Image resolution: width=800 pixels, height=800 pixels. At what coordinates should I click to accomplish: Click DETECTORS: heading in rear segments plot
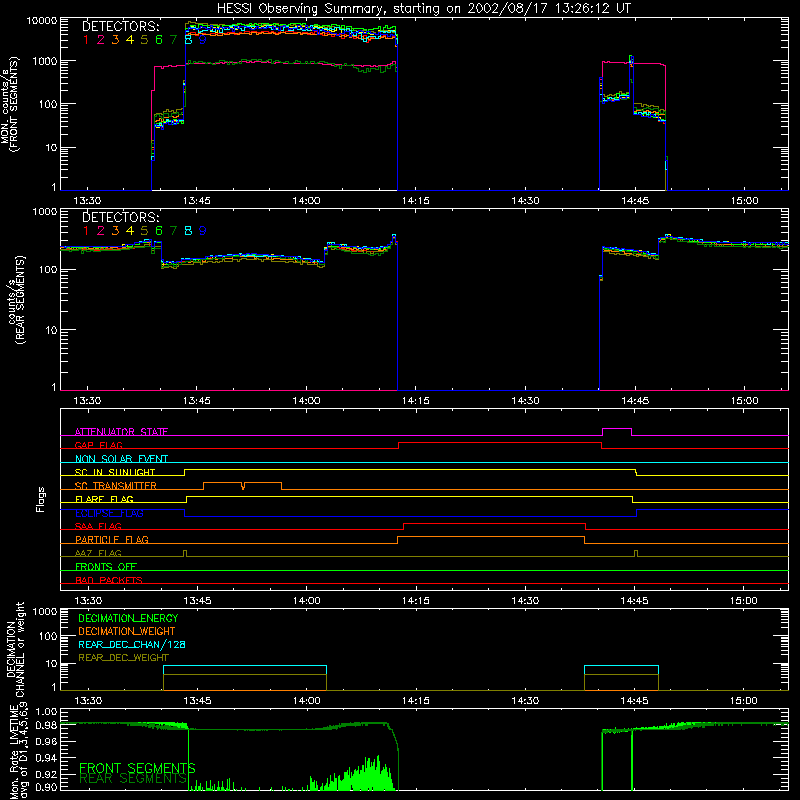click(x=121, y=217)
